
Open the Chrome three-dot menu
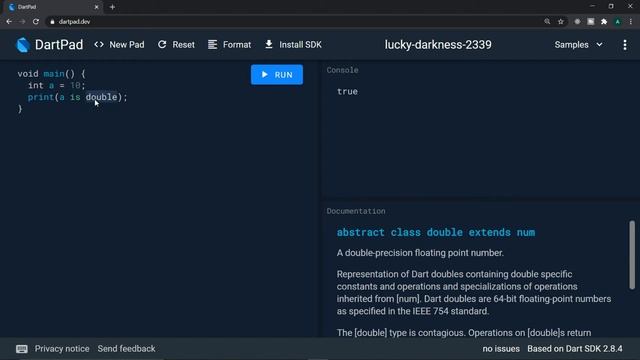631,22
